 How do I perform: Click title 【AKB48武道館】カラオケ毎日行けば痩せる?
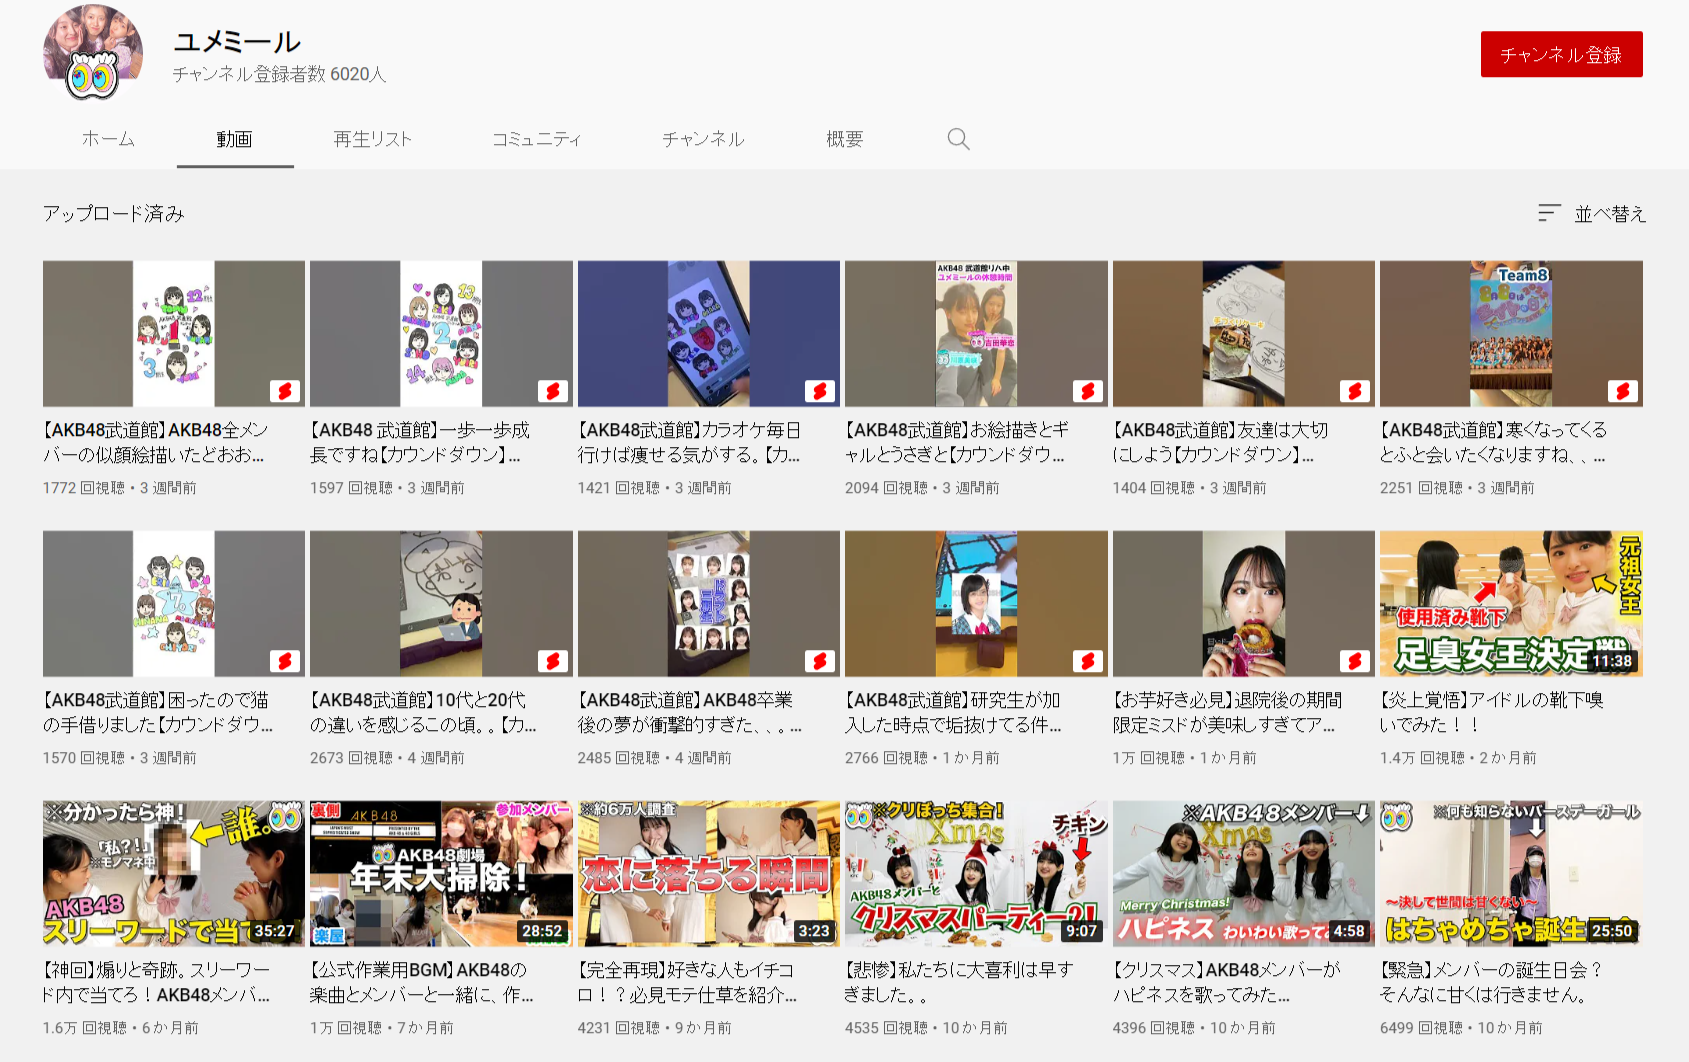pos(690,442)
